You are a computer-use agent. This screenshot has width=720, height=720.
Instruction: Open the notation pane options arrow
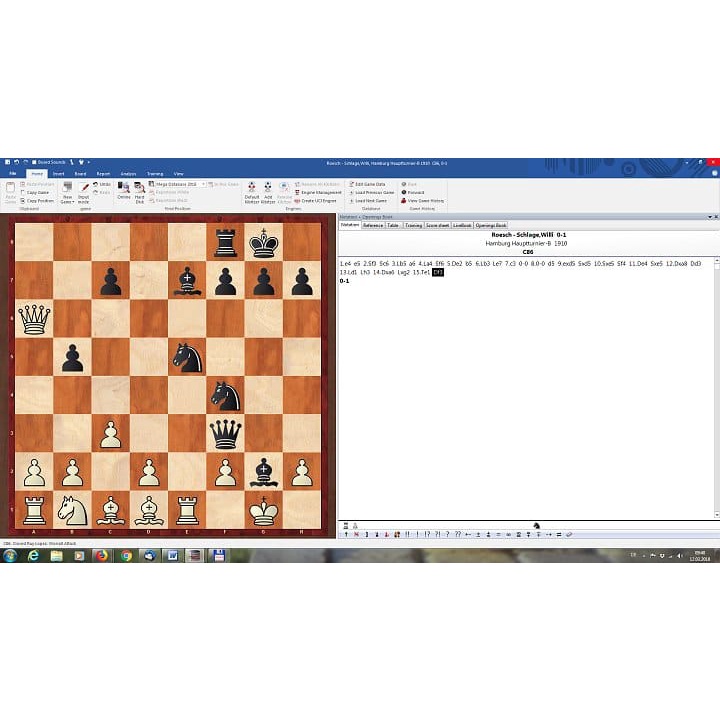tap(710, 217)
